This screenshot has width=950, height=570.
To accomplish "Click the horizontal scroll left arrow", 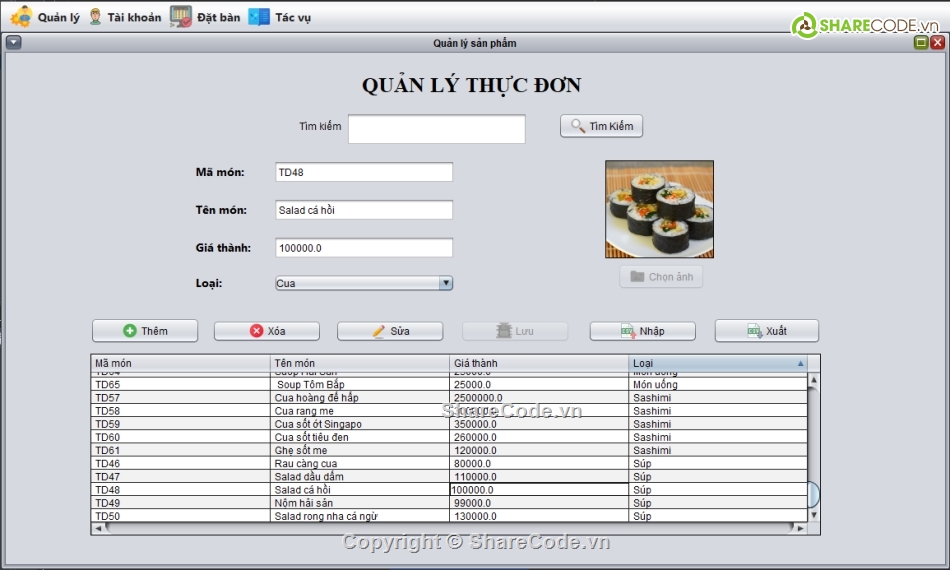I will pos(98,528).
